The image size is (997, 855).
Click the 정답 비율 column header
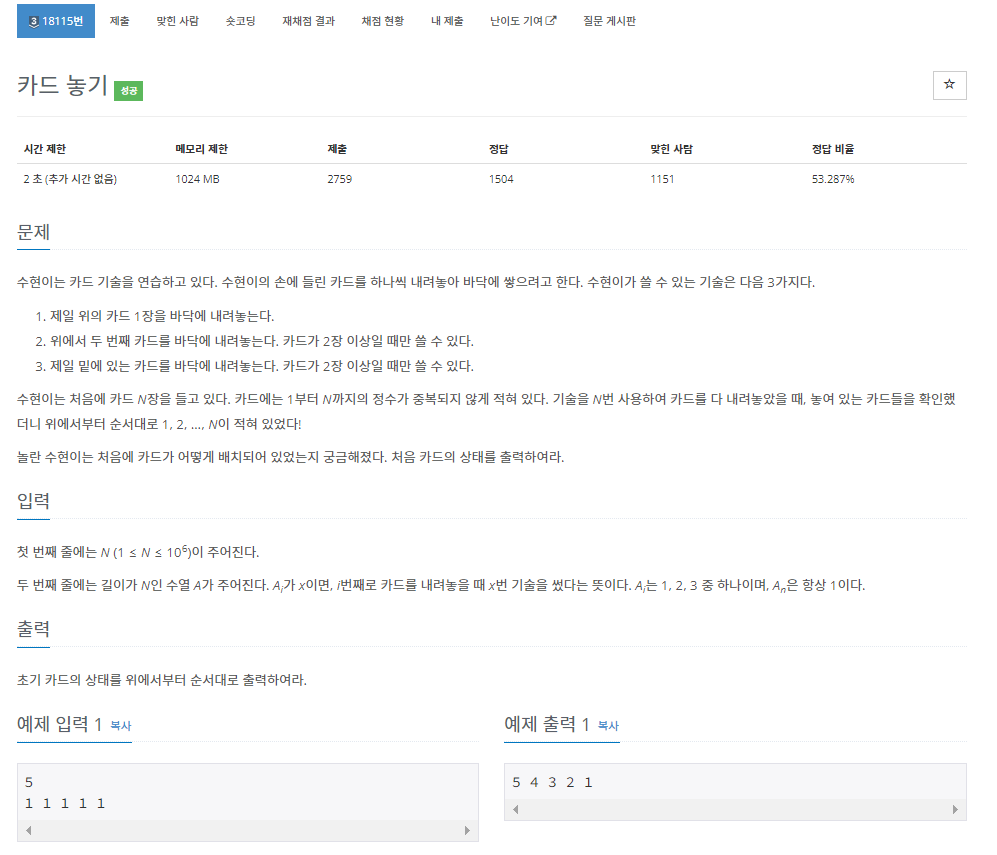tap(833, 149)
